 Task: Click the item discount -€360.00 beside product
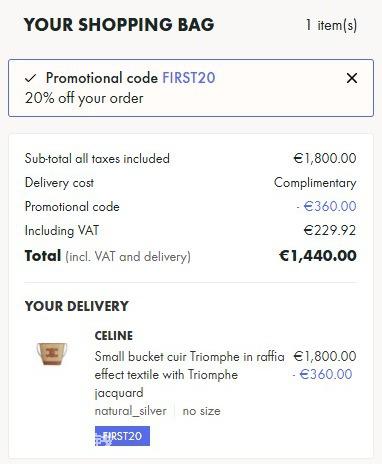[x=322, y=374]
